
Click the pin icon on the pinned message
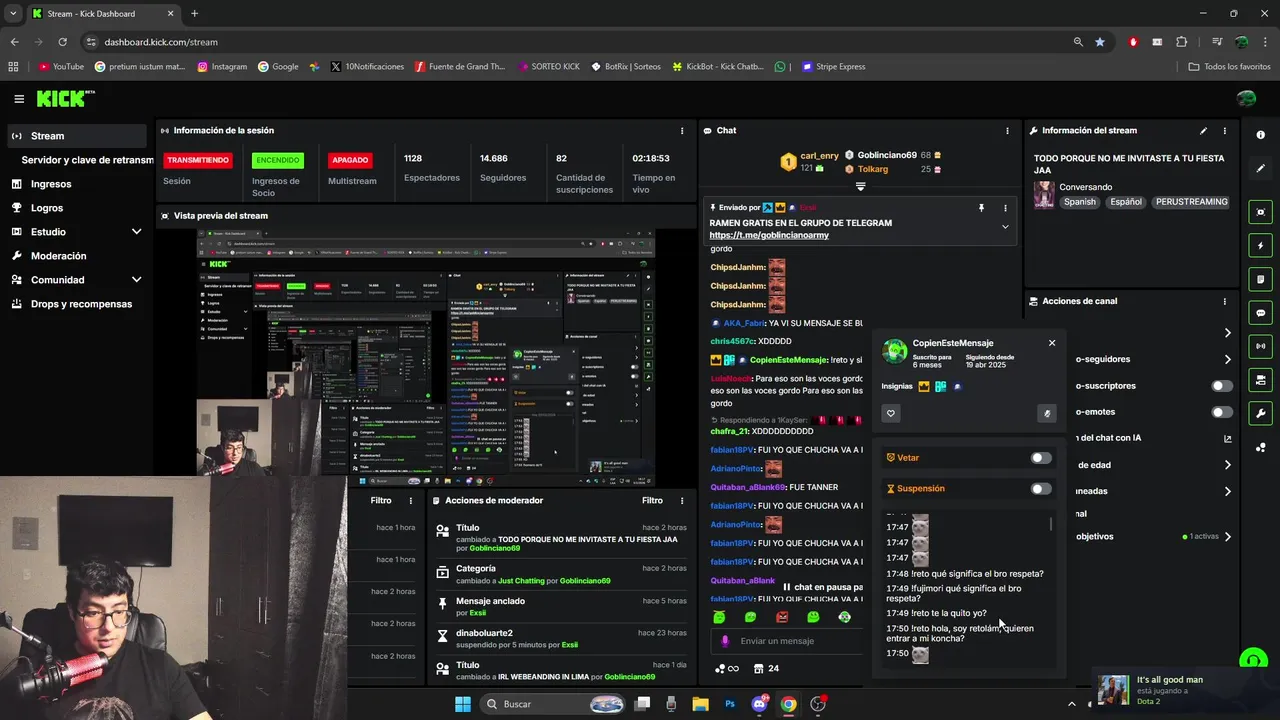(981, 207)
